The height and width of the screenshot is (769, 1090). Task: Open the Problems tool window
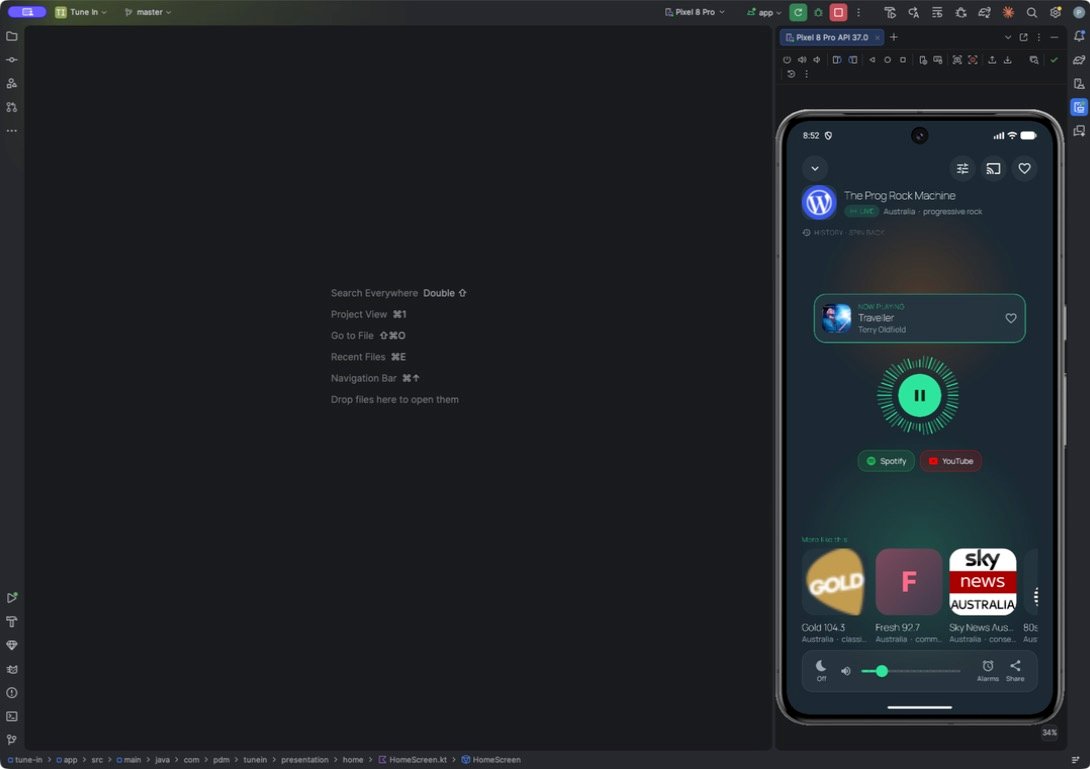pyautogui.click(x=12, y=693)
